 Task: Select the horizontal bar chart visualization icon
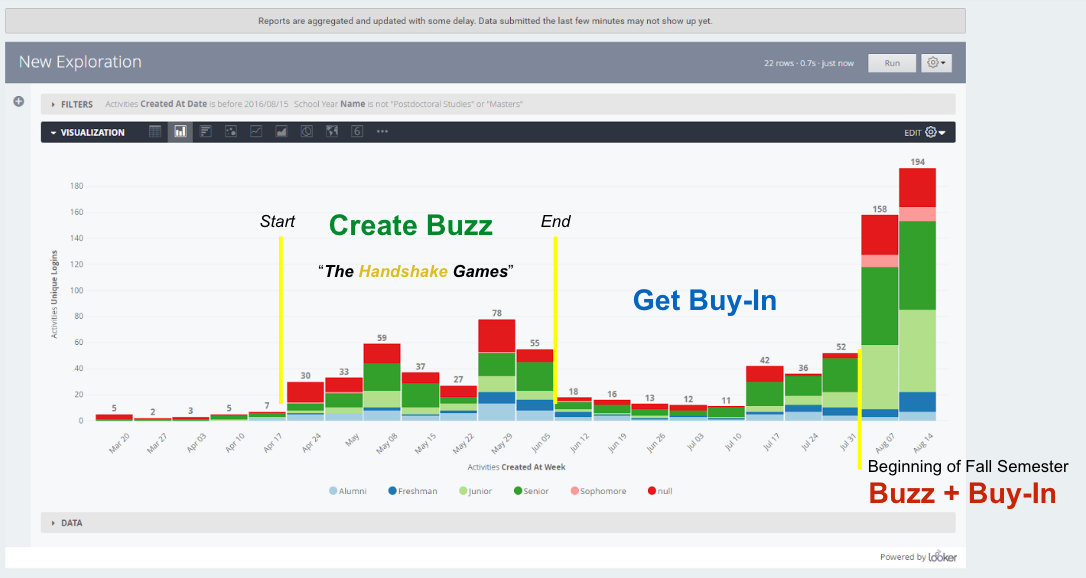pos(206,132)
